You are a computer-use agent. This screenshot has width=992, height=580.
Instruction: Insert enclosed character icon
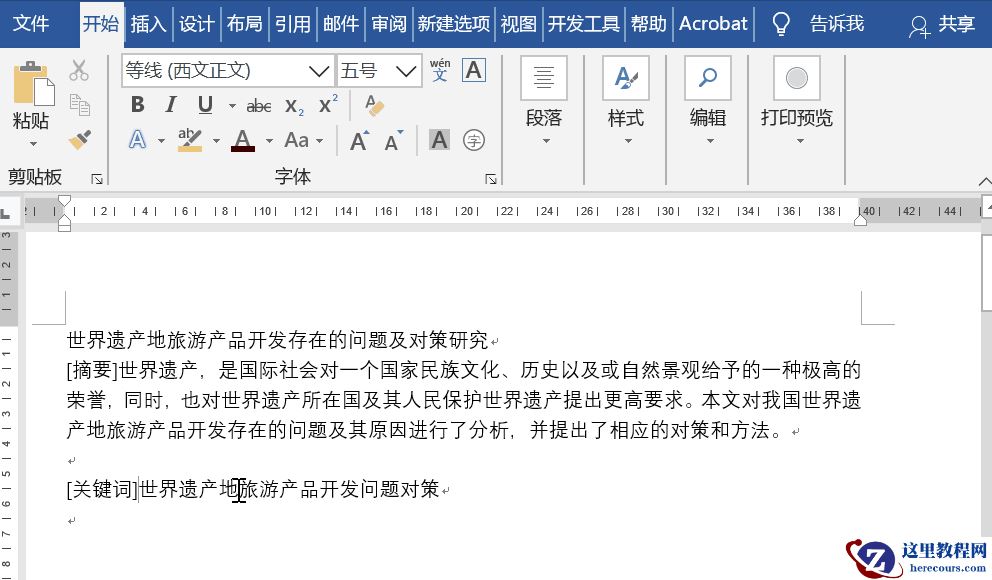coord(474,140)
